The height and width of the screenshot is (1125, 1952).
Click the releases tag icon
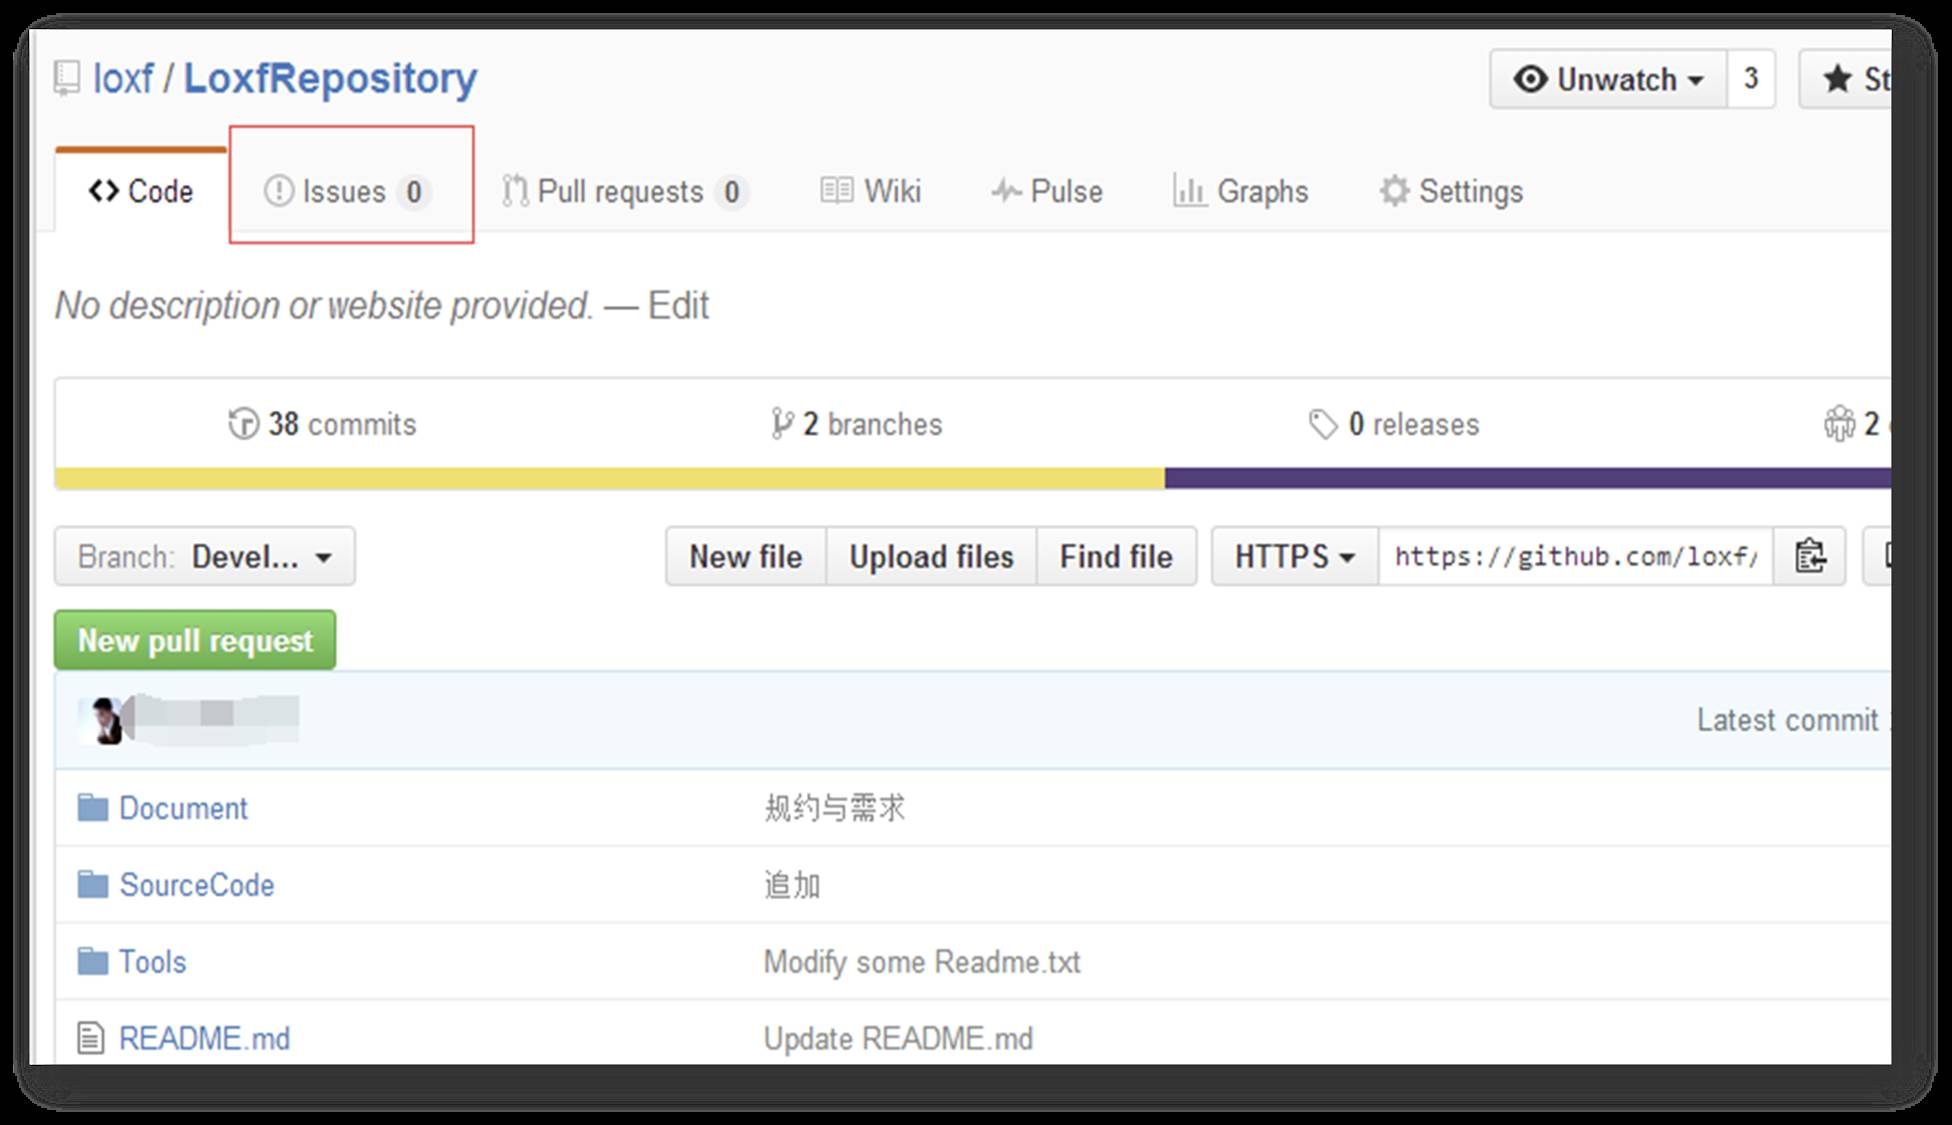pyautogui.click(x=1323, y=424)
